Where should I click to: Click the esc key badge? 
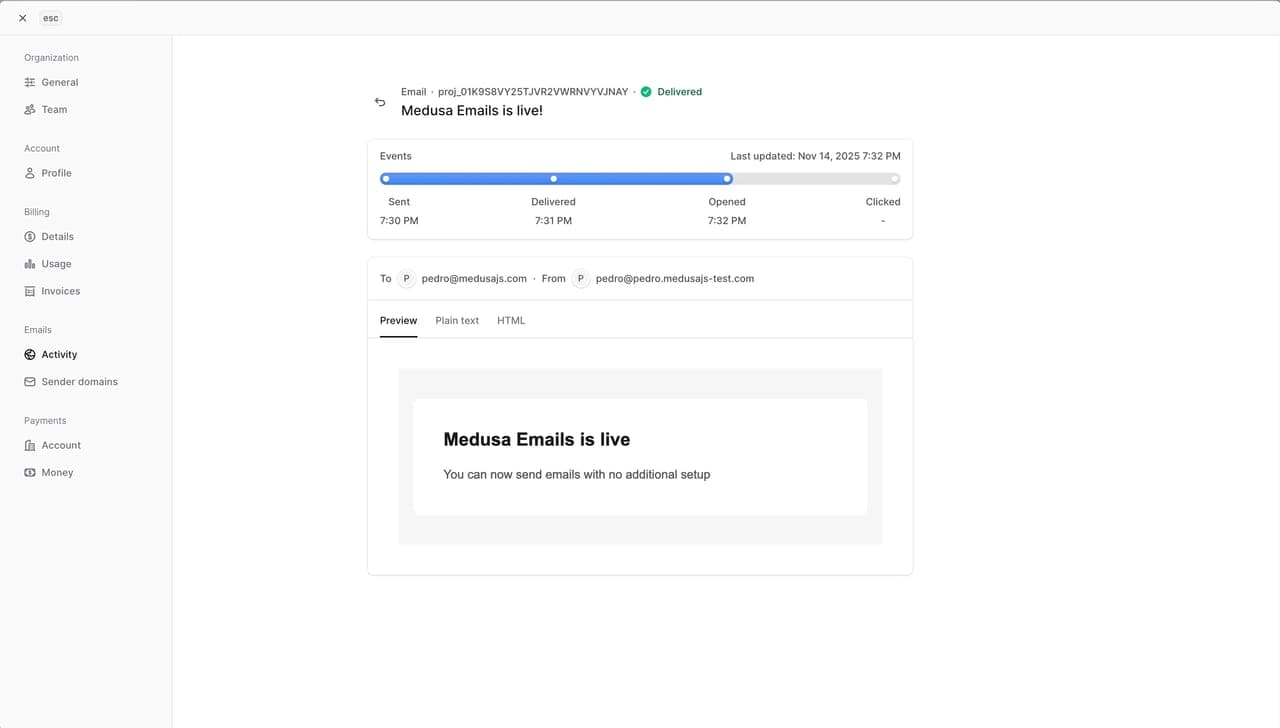(x=51, y=18)
